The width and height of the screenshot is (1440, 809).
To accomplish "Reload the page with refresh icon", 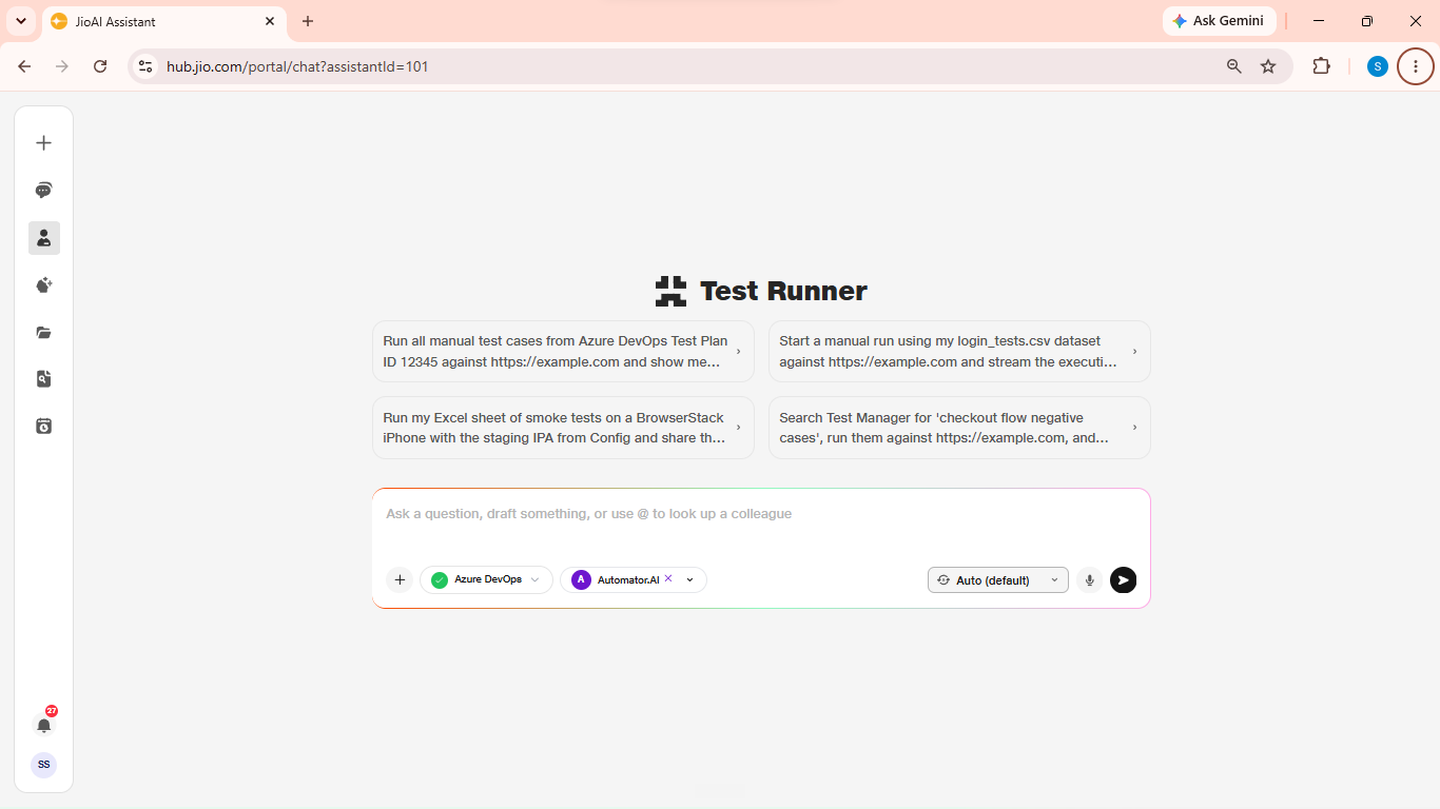I will coord(100,67).
